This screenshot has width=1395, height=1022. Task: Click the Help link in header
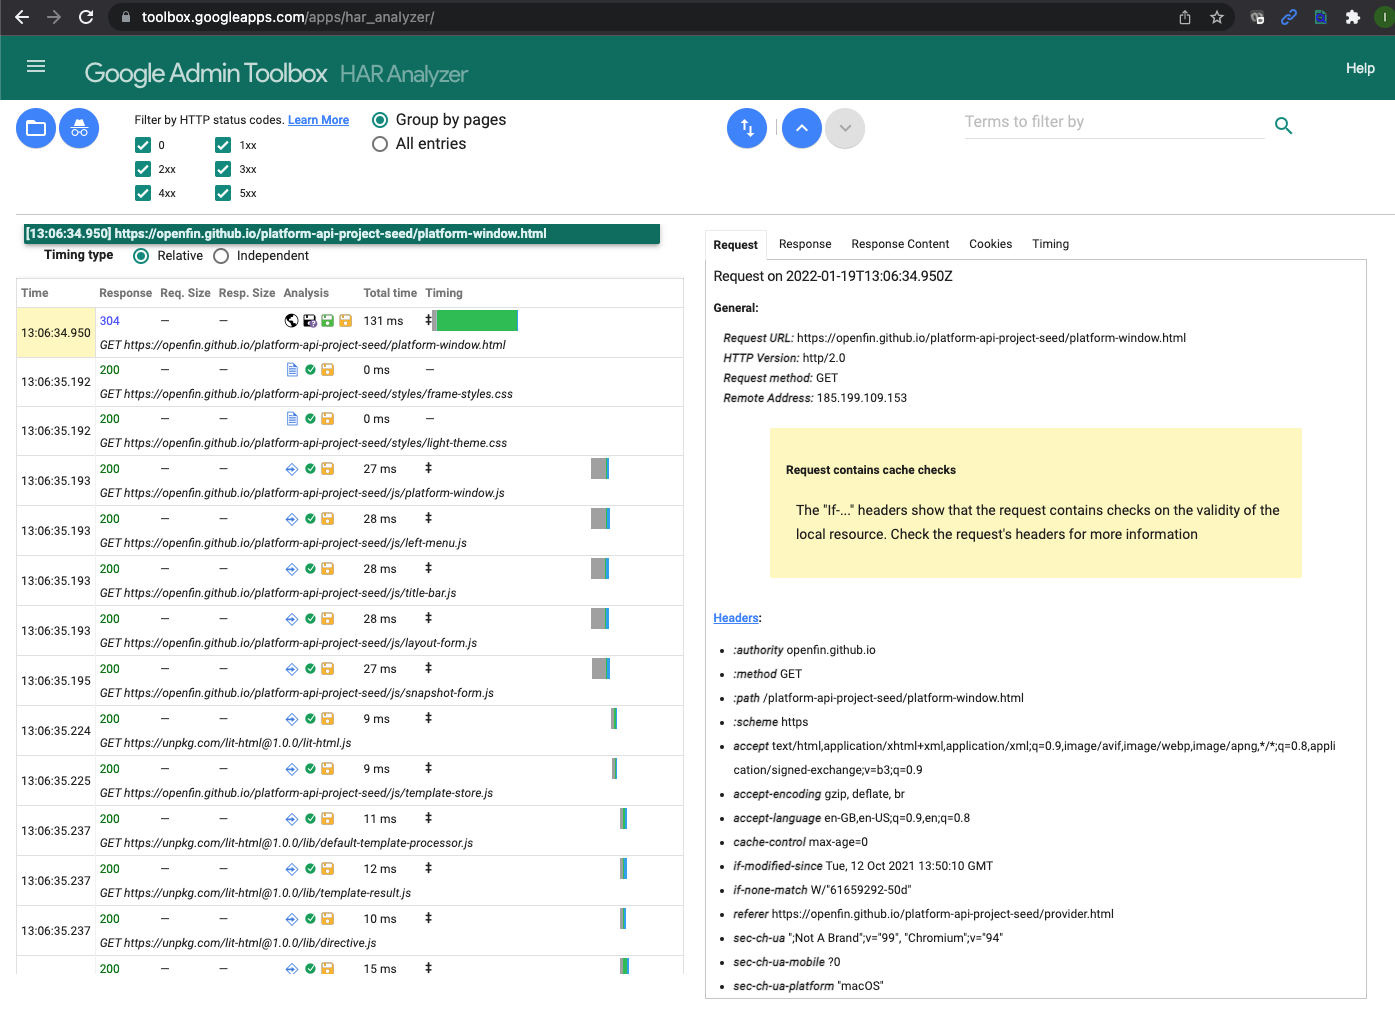pos(1360,68)
